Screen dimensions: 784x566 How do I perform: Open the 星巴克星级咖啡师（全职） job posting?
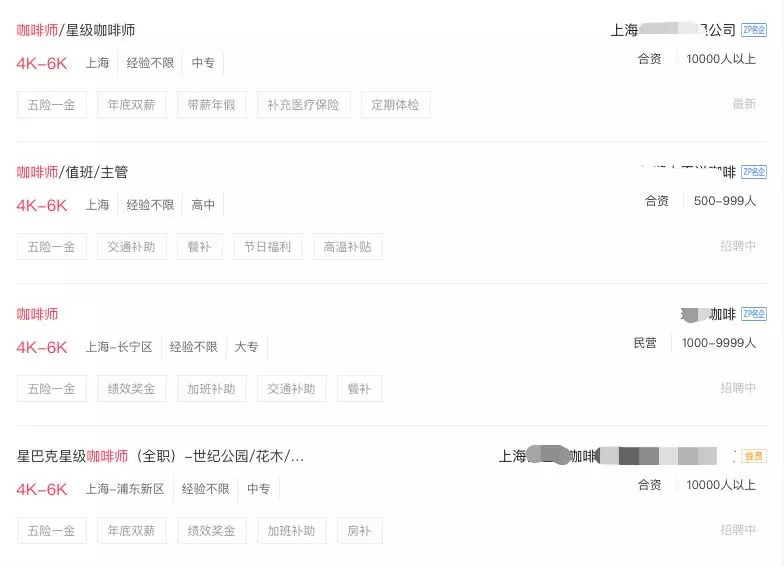pos(160,456)
